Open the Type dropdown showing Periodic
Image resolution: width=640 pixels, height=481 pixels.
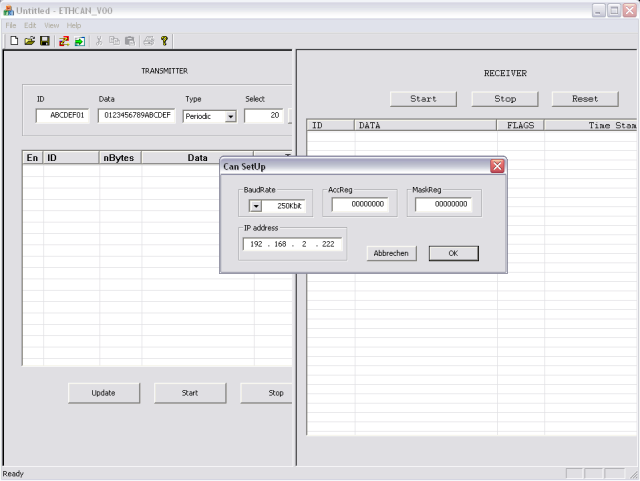point(230,116)
